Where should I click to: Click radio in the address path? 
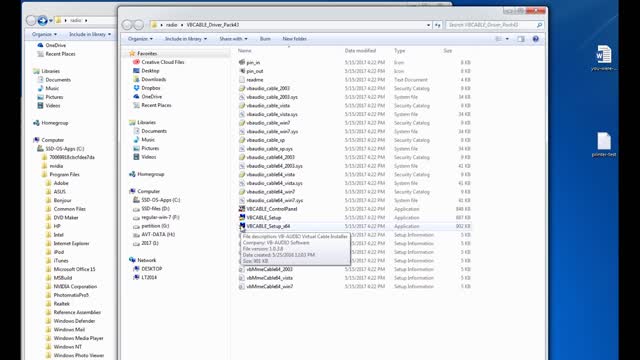(171, 25)
